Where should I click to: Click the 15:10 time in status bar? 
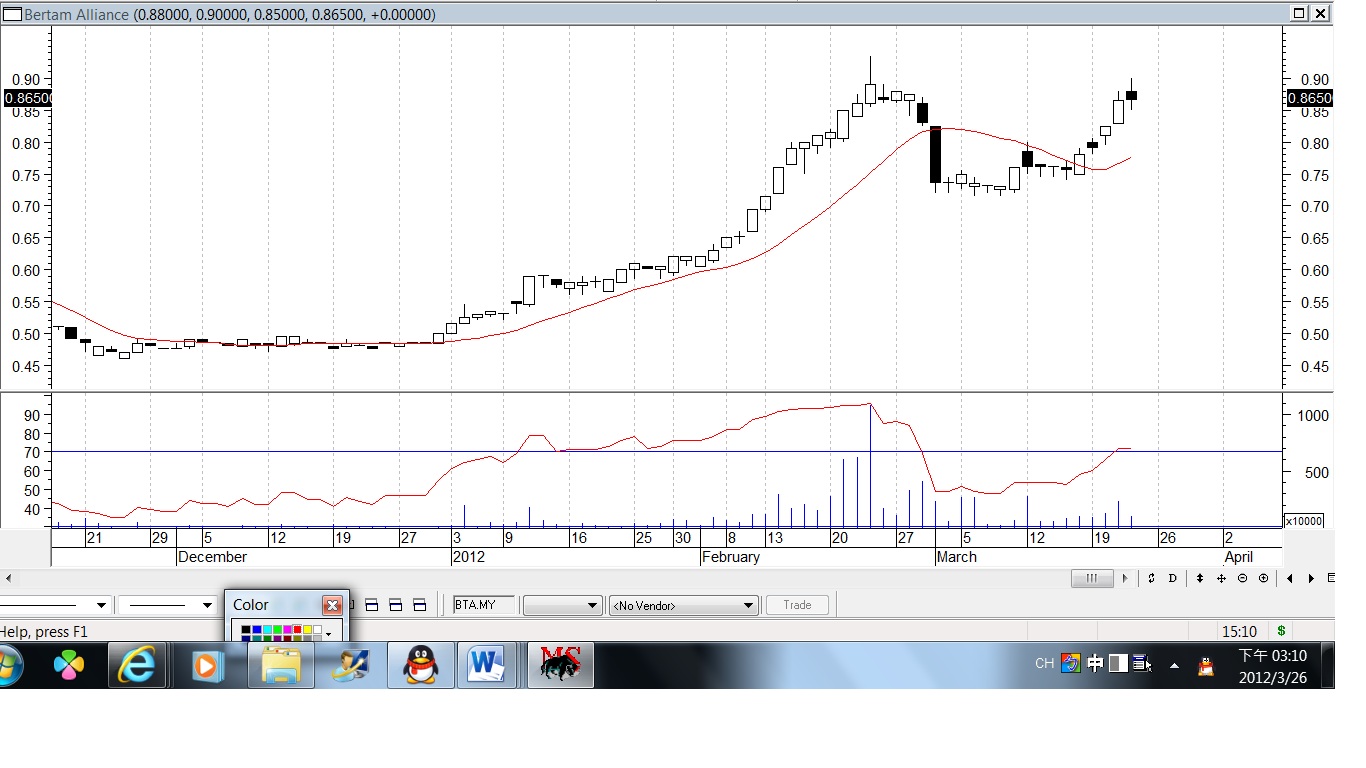(1239, 631)
